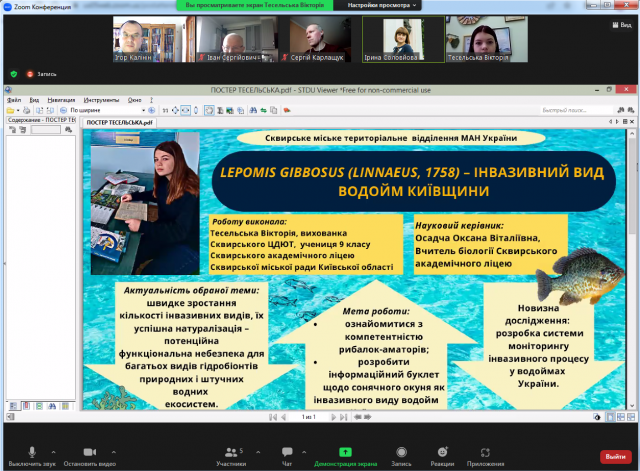
Task: Select the ПОСТЕР ТЕСЕЛЬСЬКА.pdf document tab
Action: (x=119, y=122)
